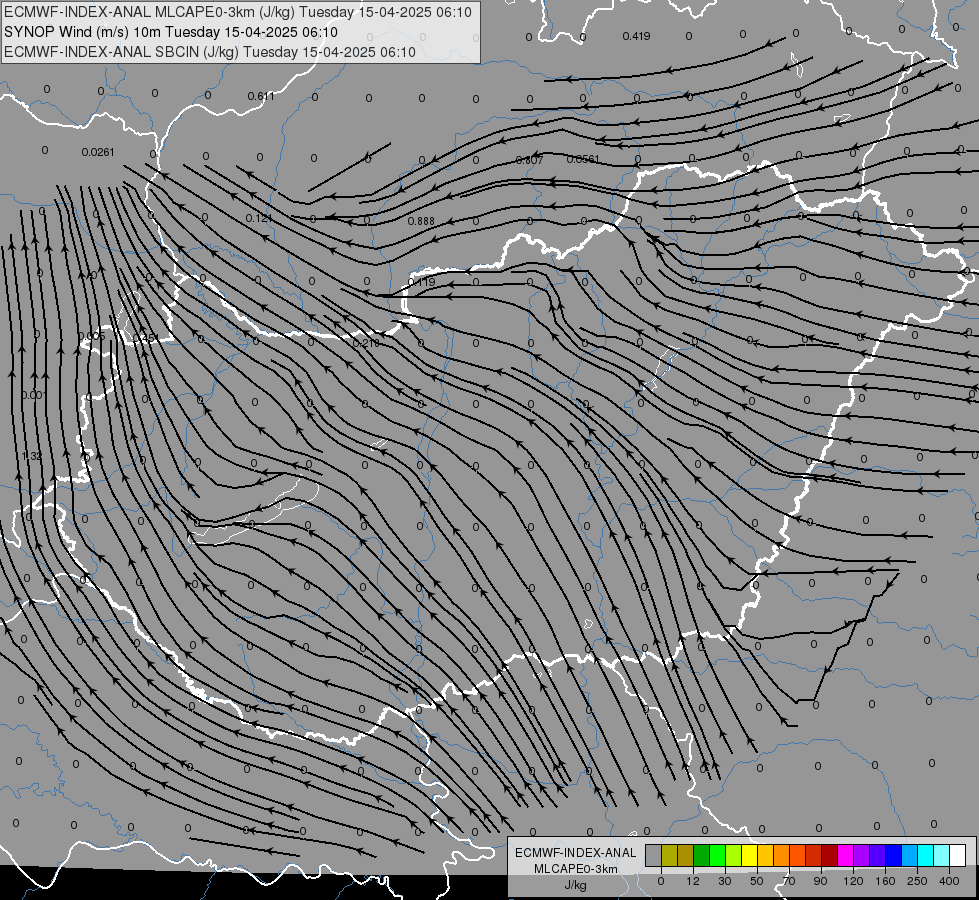Click the map value 0.218
The image size is (979, 900).
(x=367, y=343)
